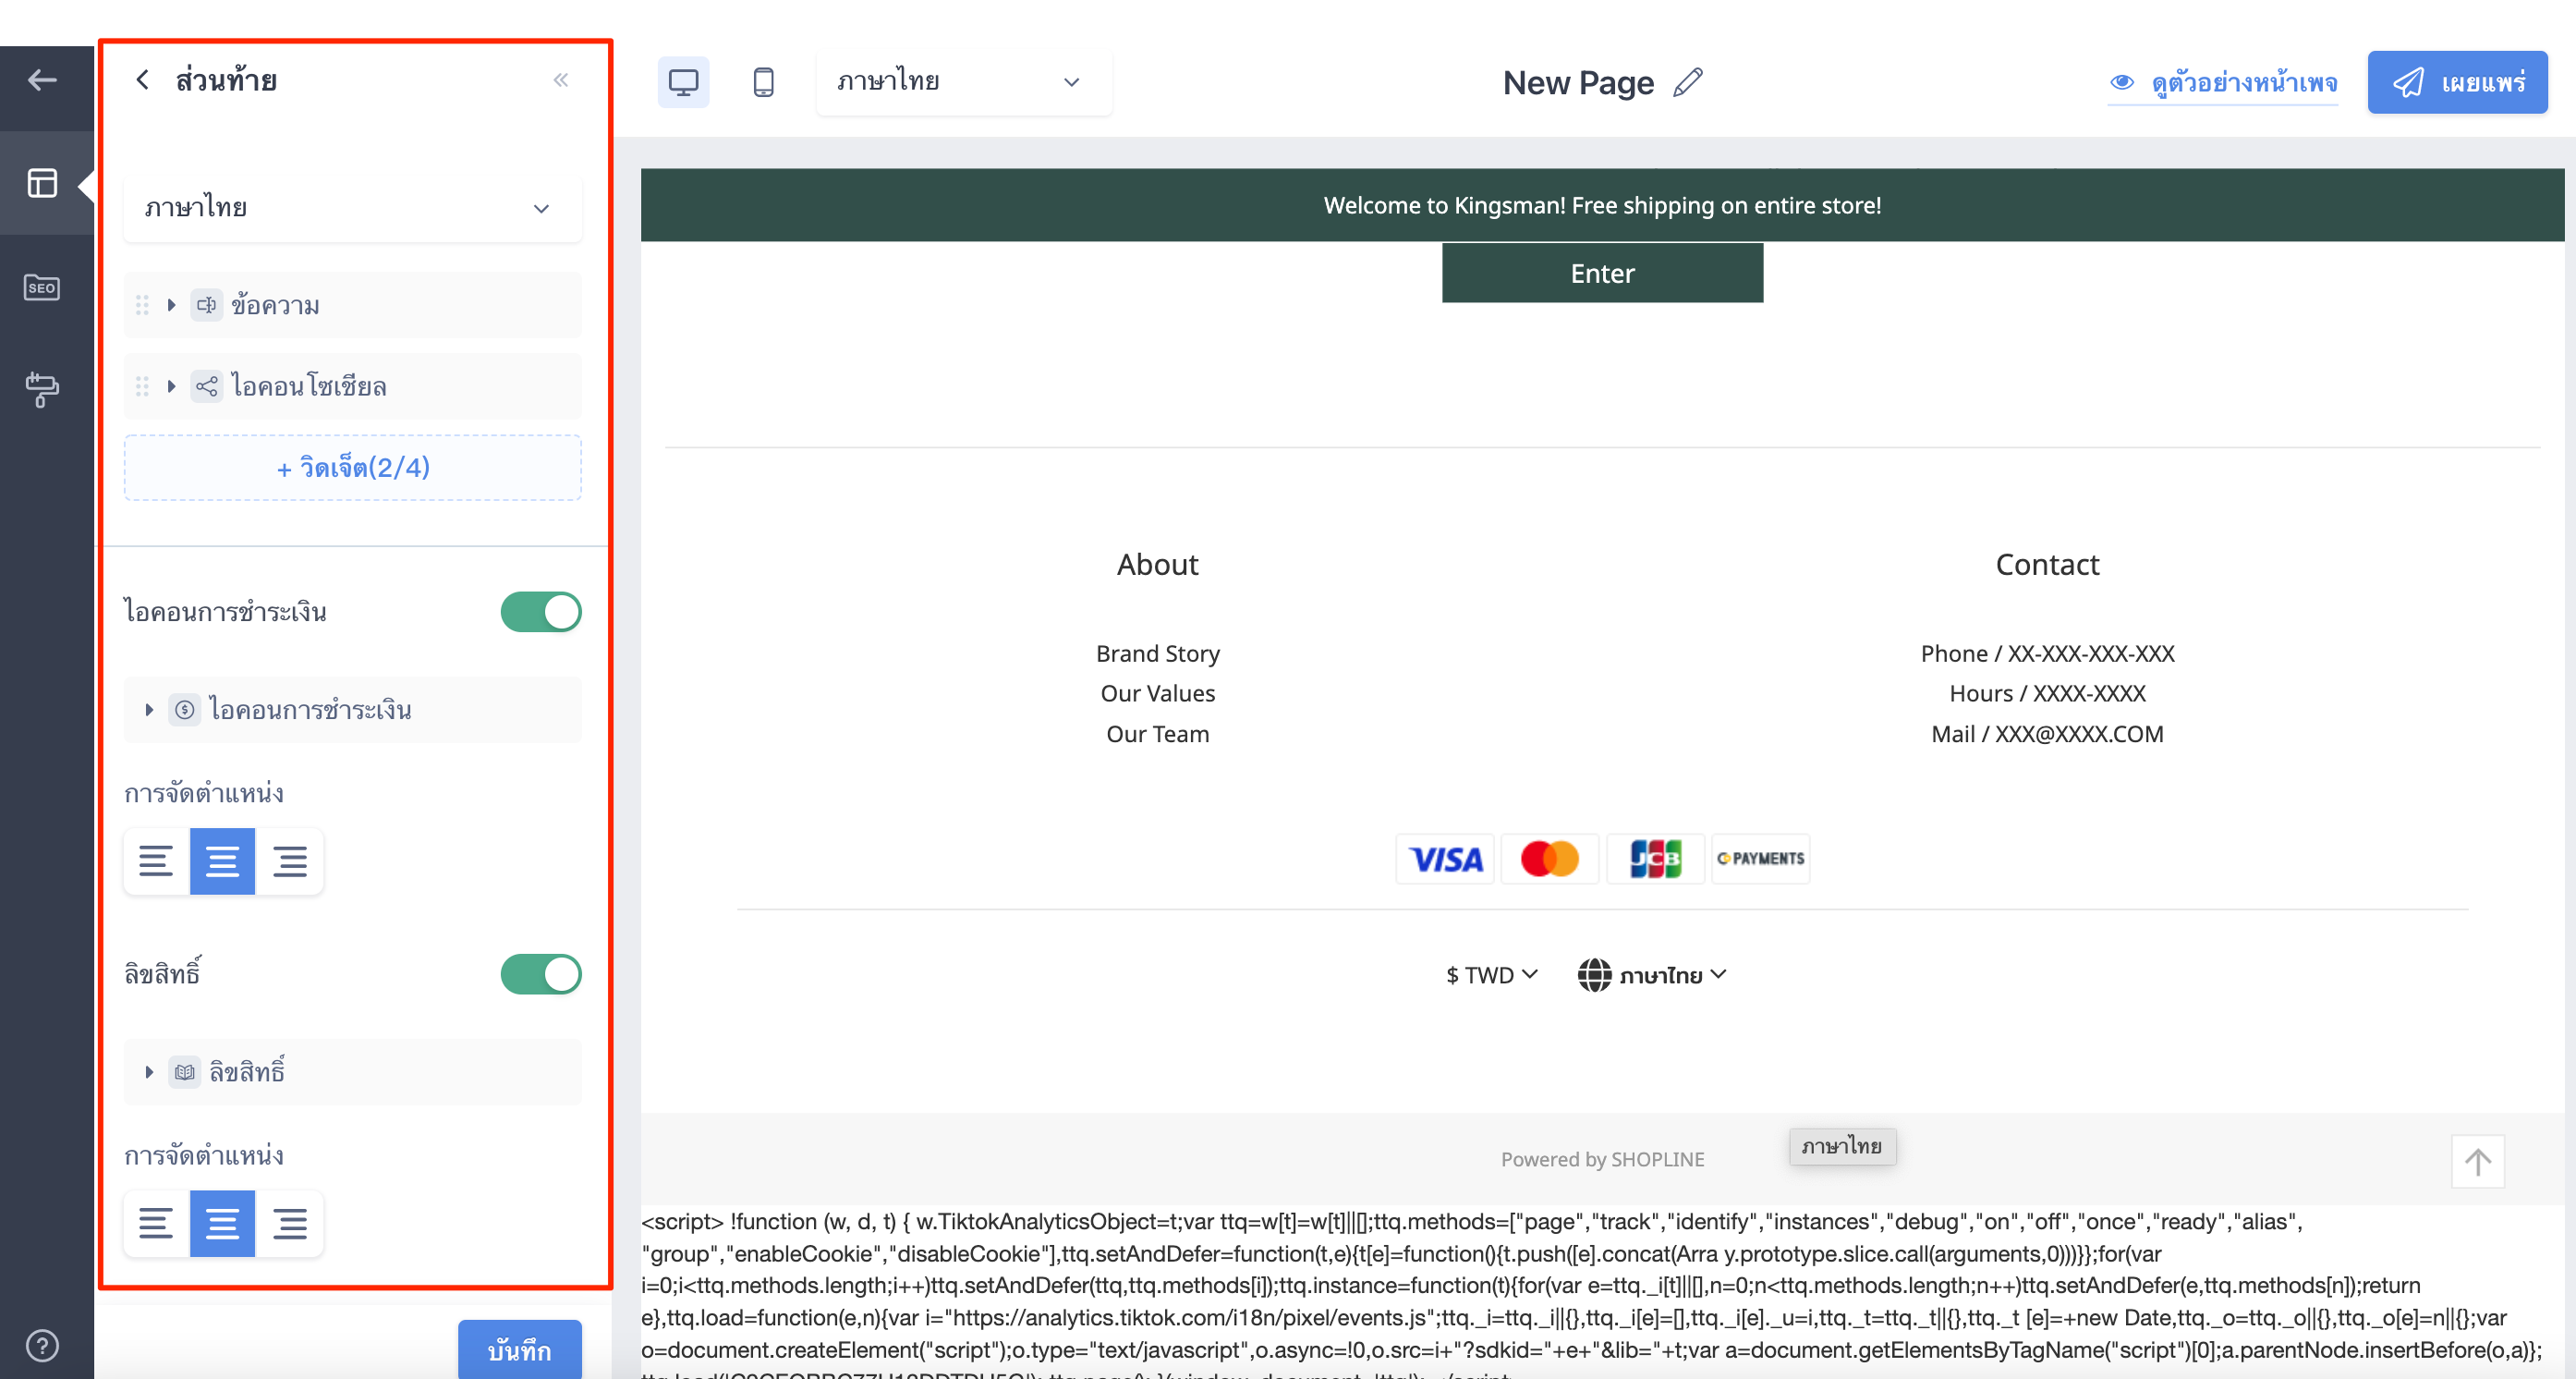Open the footer ภาษาไทย language selector
This screenshot has height=1379, width=2576.
point(1652,975)
